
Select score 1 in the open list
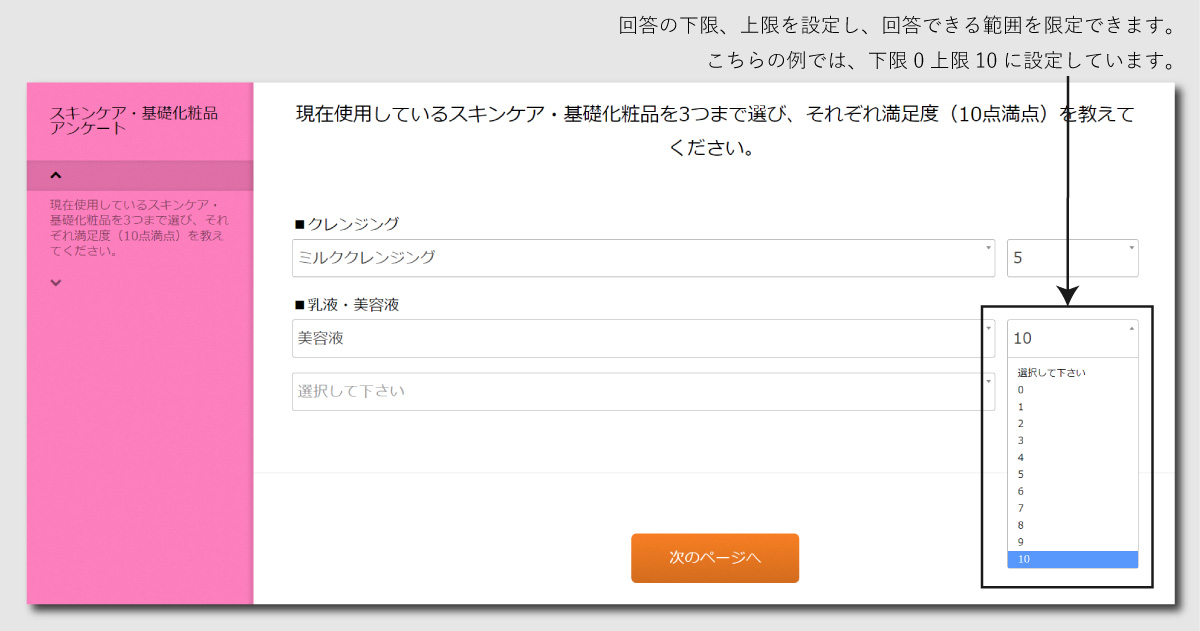pos(1072,407)
